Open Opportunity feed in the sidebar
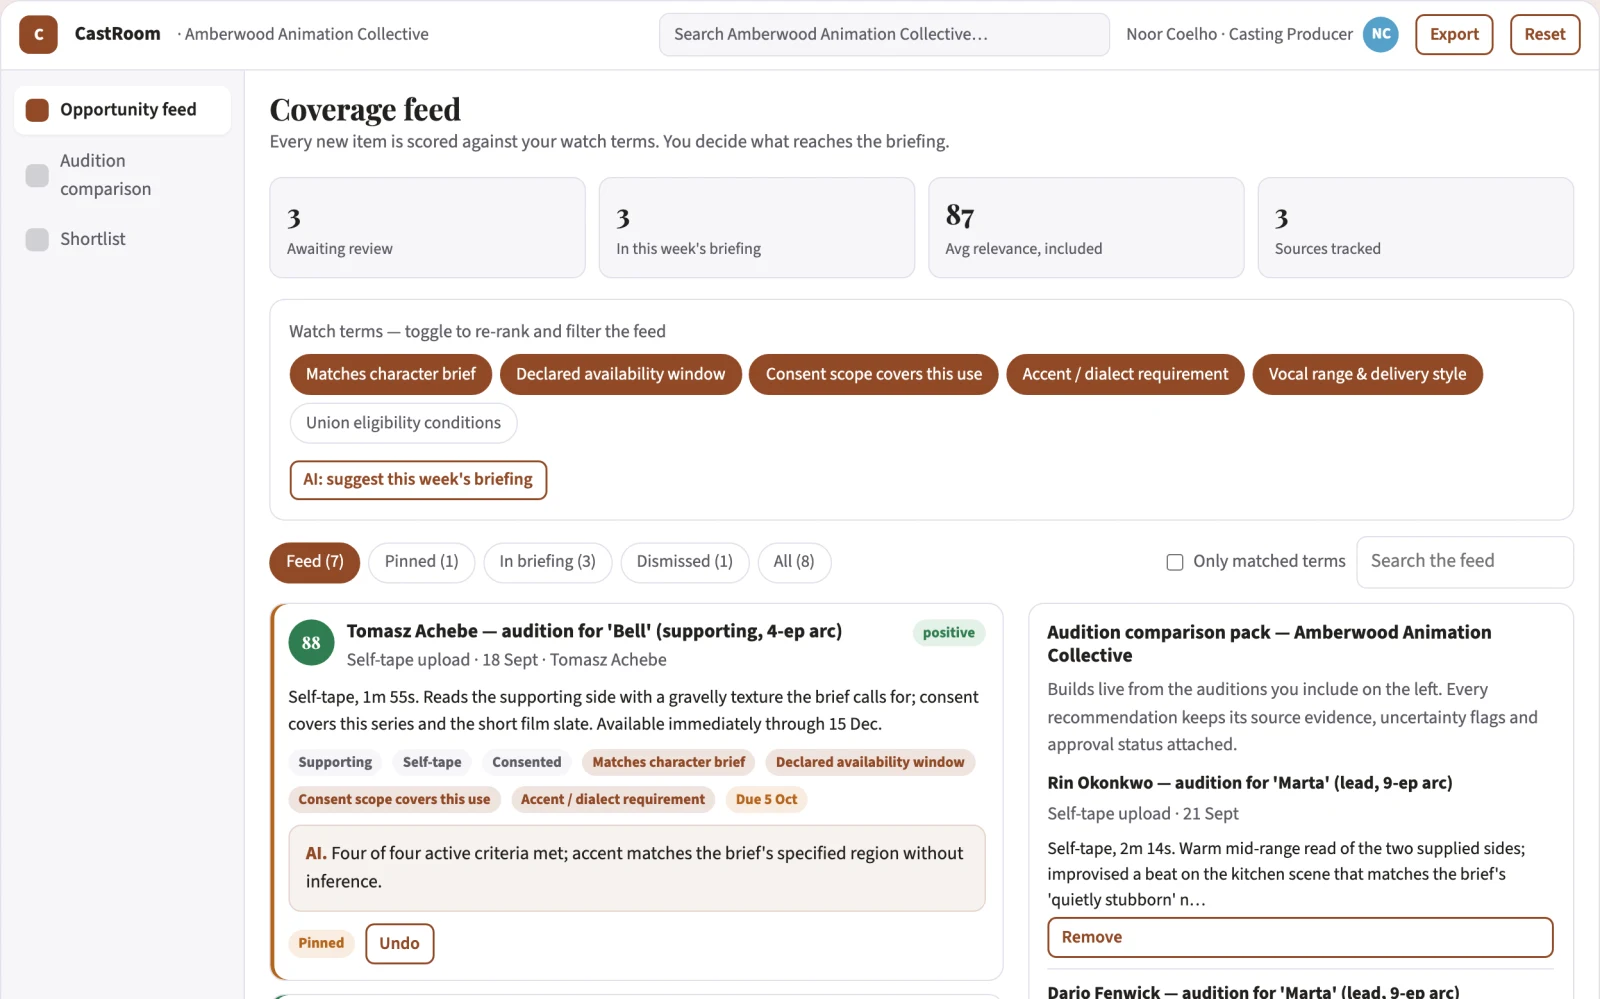This screenshot has height=999, width=1600. pos(122,110)
